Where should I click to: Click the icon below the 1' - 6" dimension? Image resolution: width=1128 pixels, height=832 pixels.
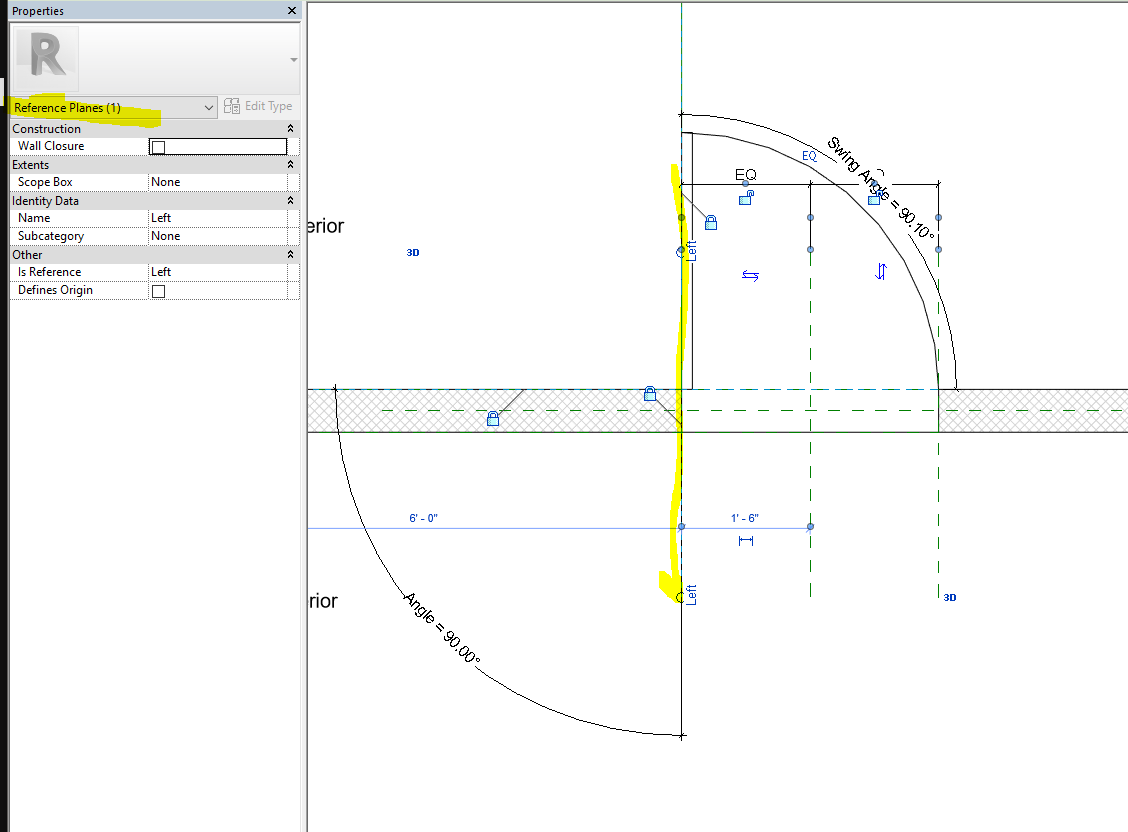(x=745, y=541)
